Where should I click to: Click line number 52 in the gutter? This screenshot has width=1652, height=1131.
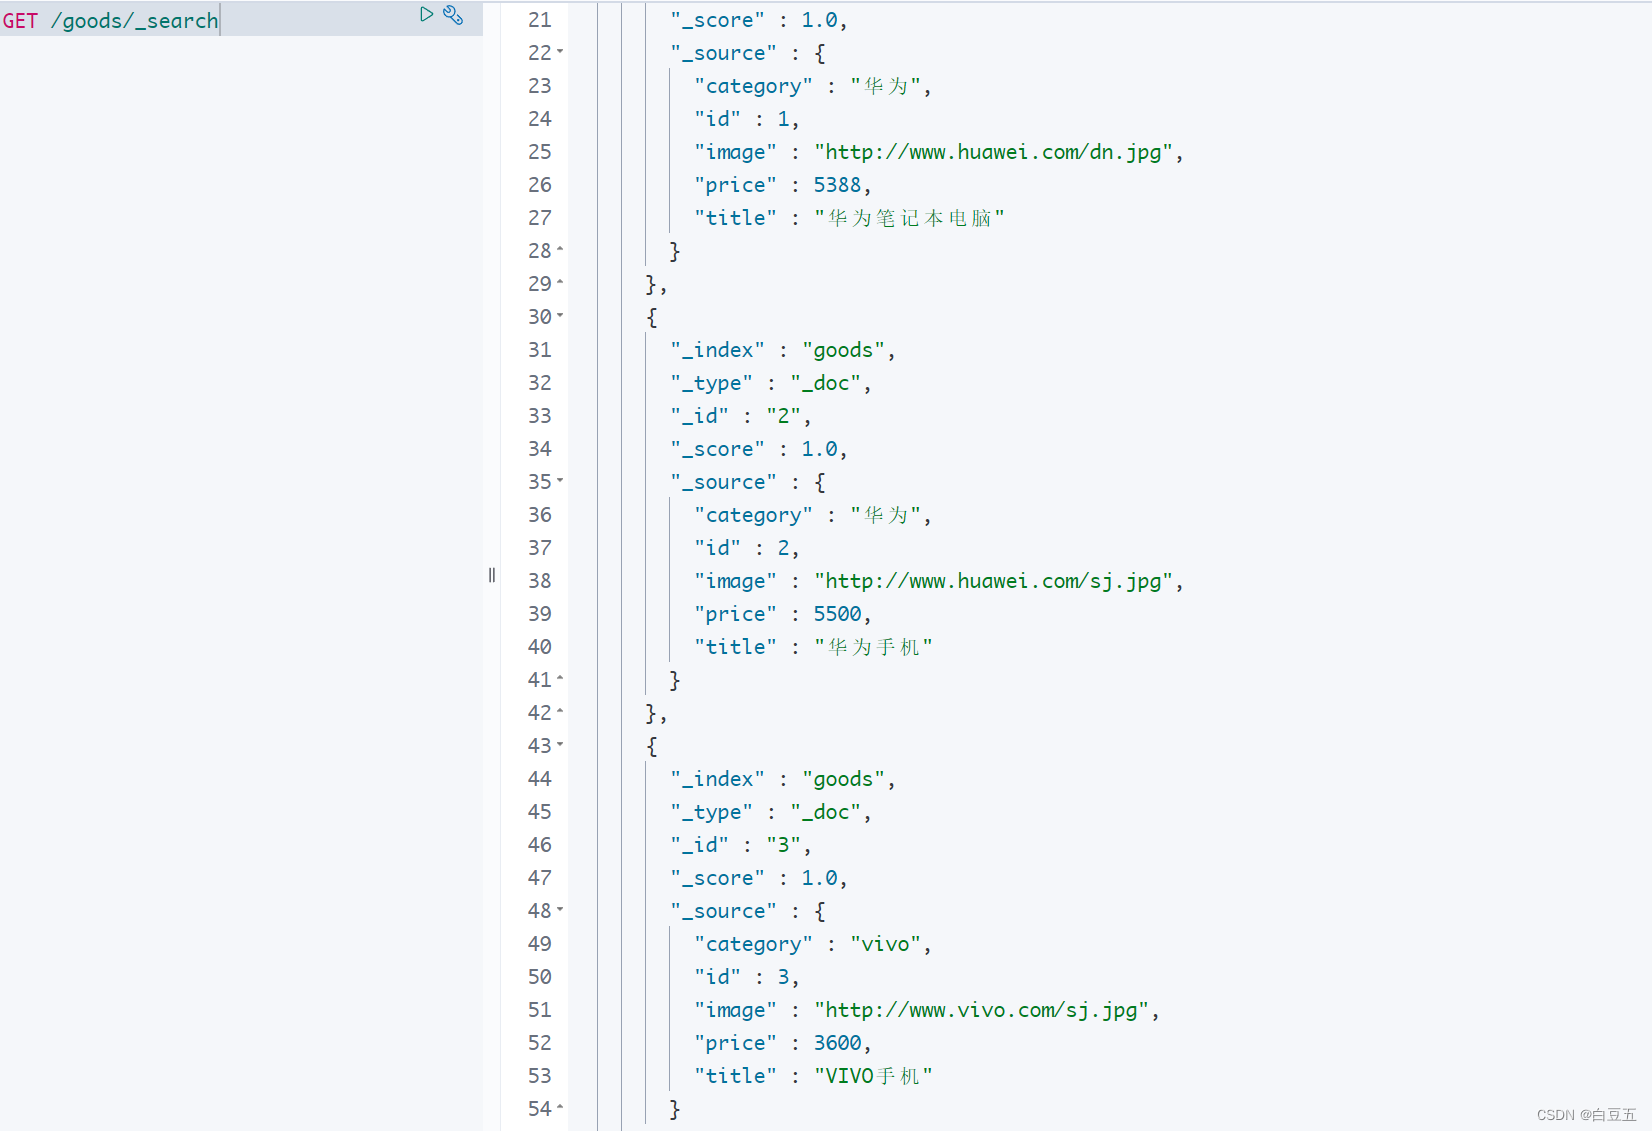tap(540, 1043)
